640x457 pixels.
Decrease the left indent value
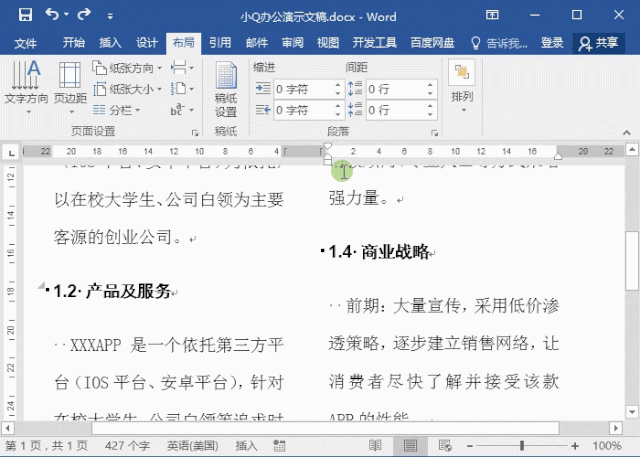click(338, 93)
